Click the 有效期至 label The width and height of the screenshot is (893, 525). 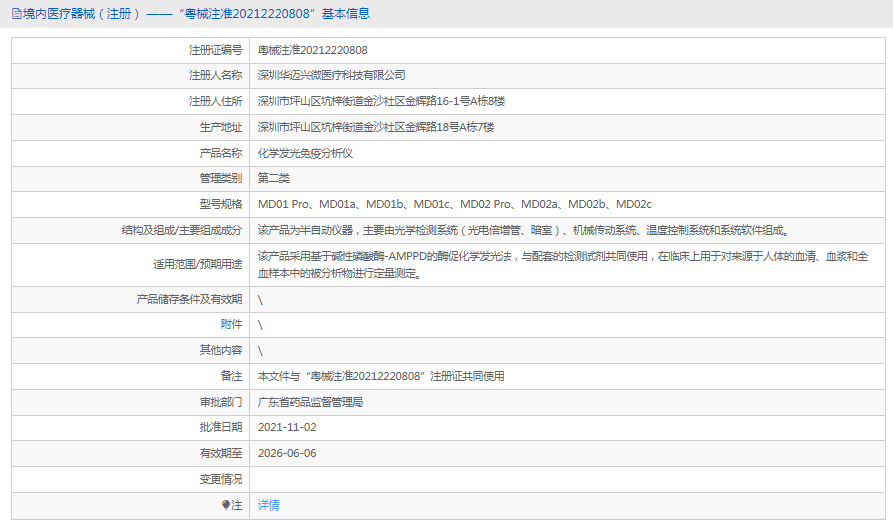click(220, 453)
